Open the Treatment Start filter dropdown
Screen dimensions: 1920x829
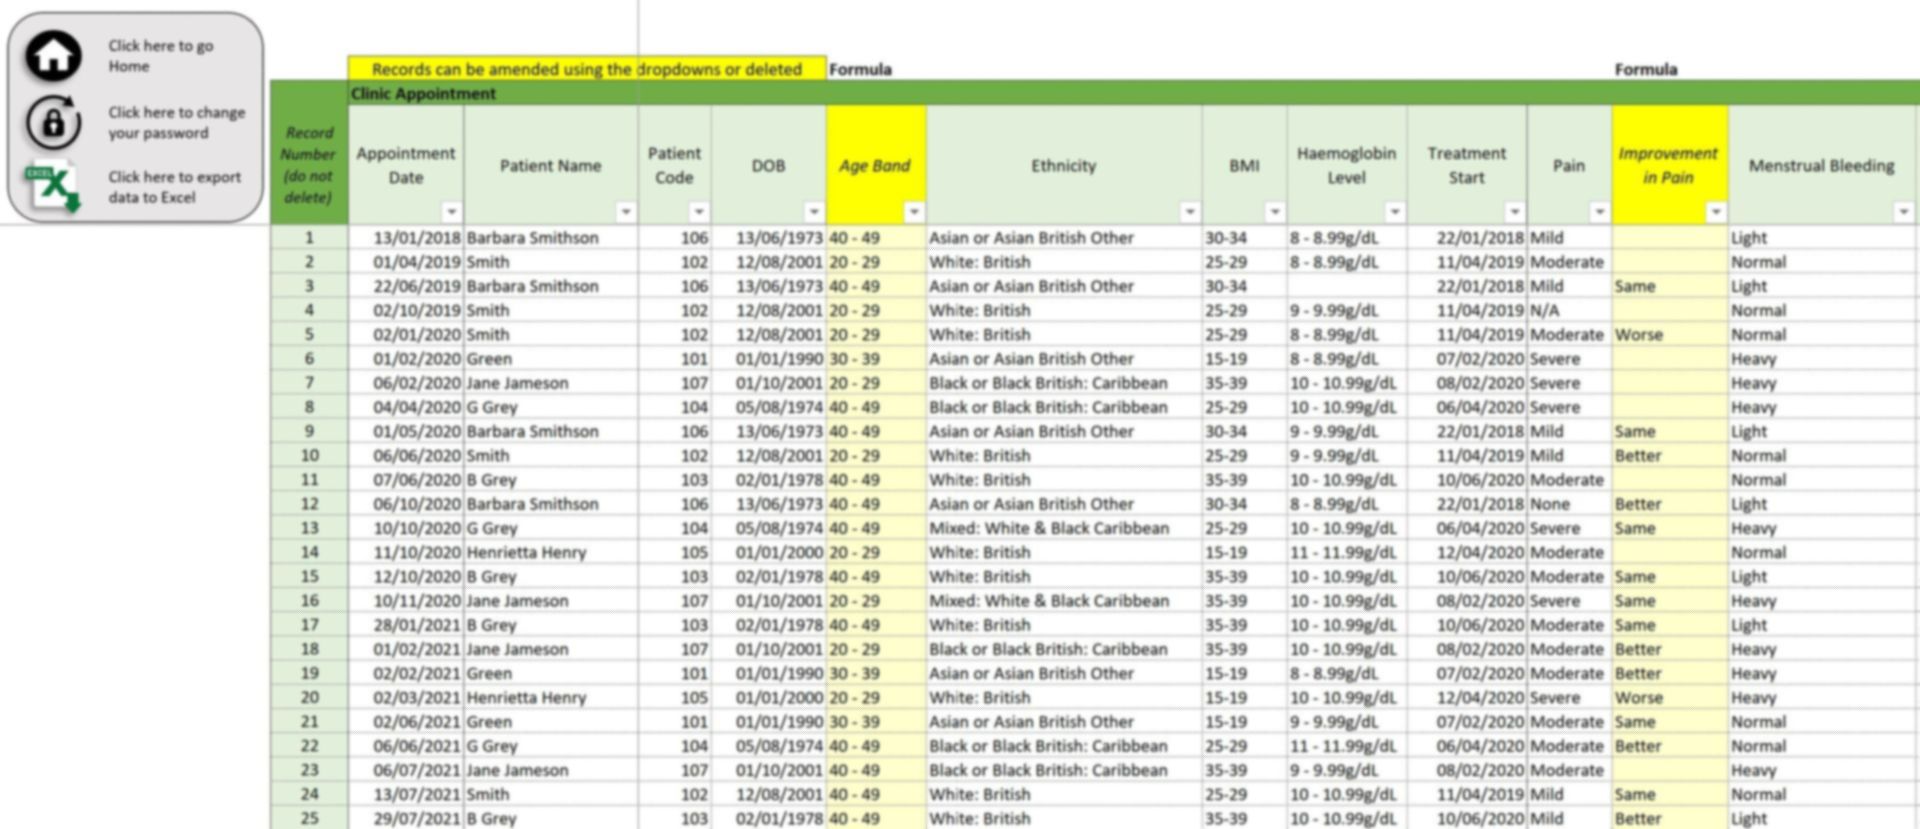click(x=1514, y=212)
